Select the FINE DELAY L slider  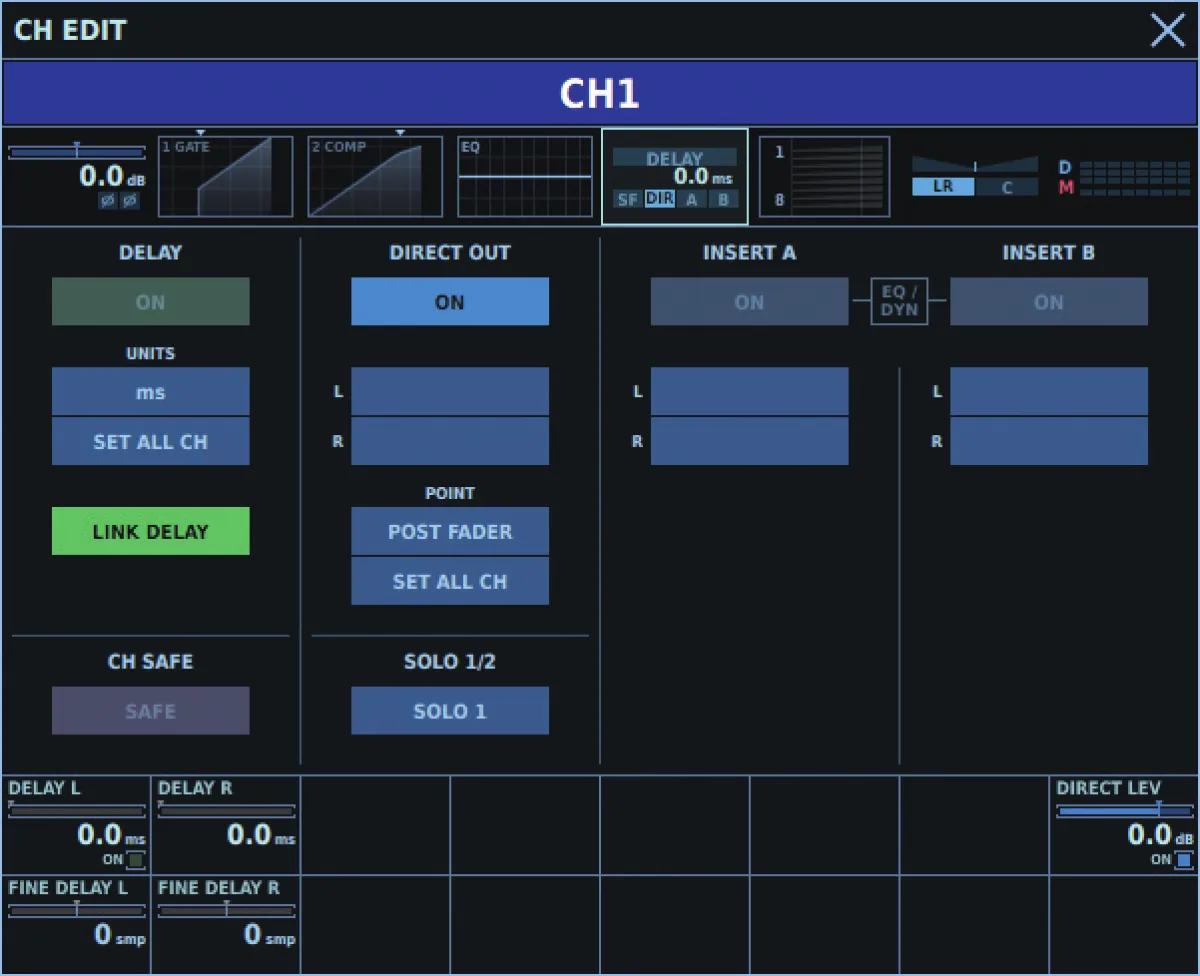[x=76, y=910]
